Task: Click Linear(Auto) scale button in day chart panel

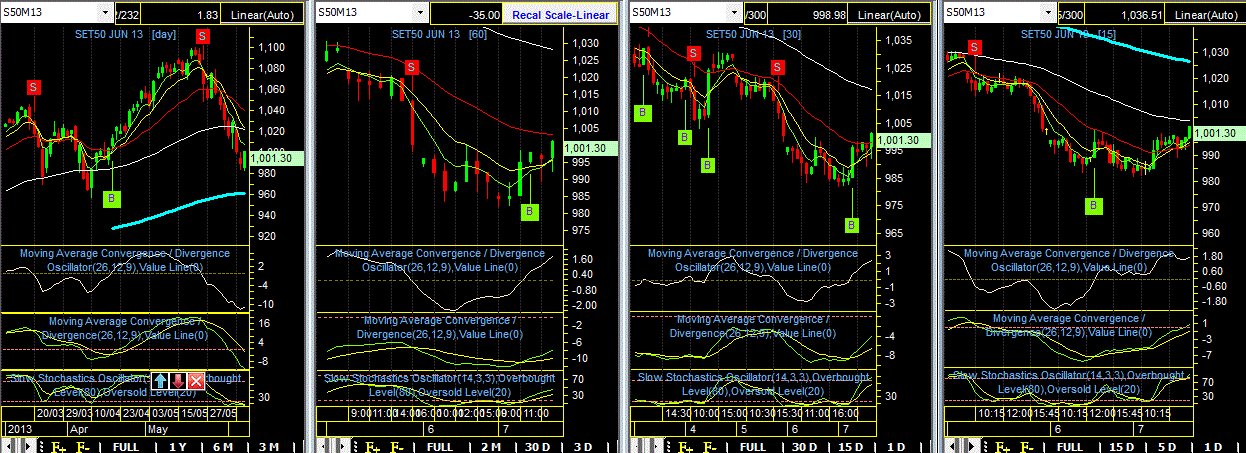Action: (263, 15)
